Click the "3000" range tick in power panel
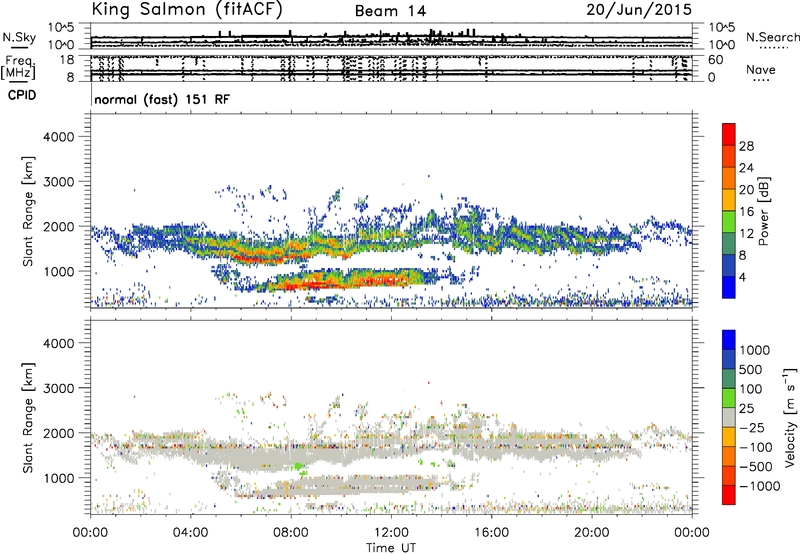Screen dimensions: 800x554 (58, 182)
